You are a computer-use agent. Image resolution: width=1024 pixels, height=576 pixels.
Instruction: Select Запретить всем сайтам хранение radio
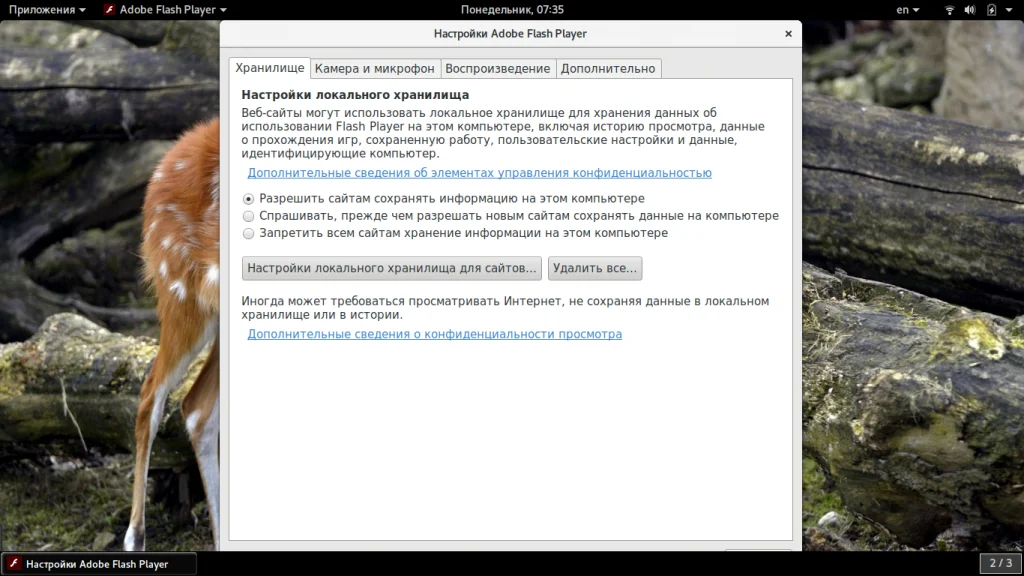(x=248, y=233)
